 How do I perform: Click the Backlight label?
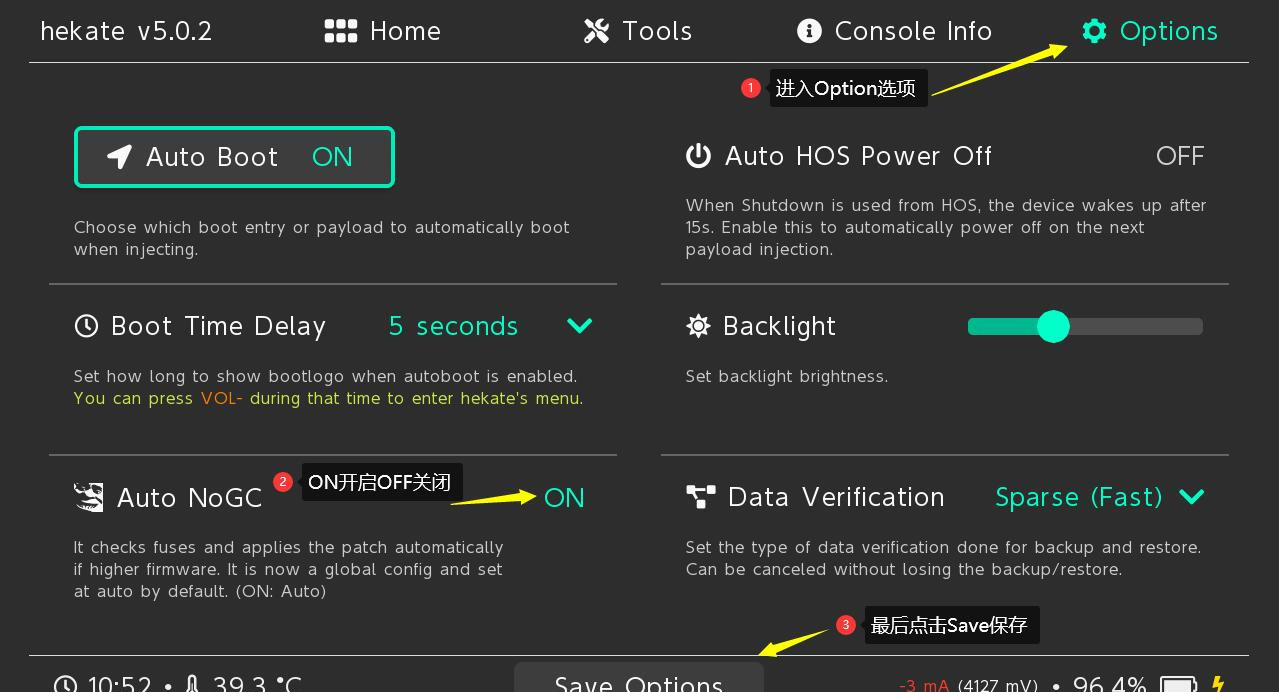coord(779,326)
